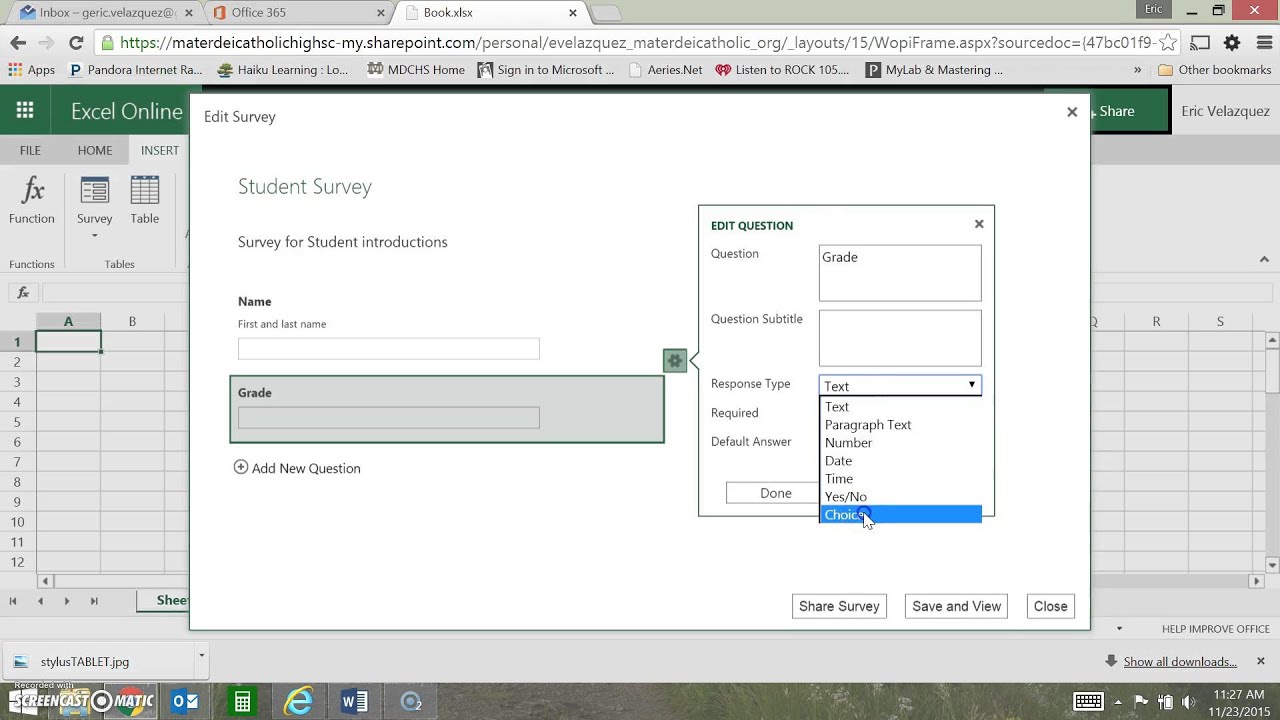Bookmark page with the star icon
The image size is (1280, 720).
(x=1168, y=43)
